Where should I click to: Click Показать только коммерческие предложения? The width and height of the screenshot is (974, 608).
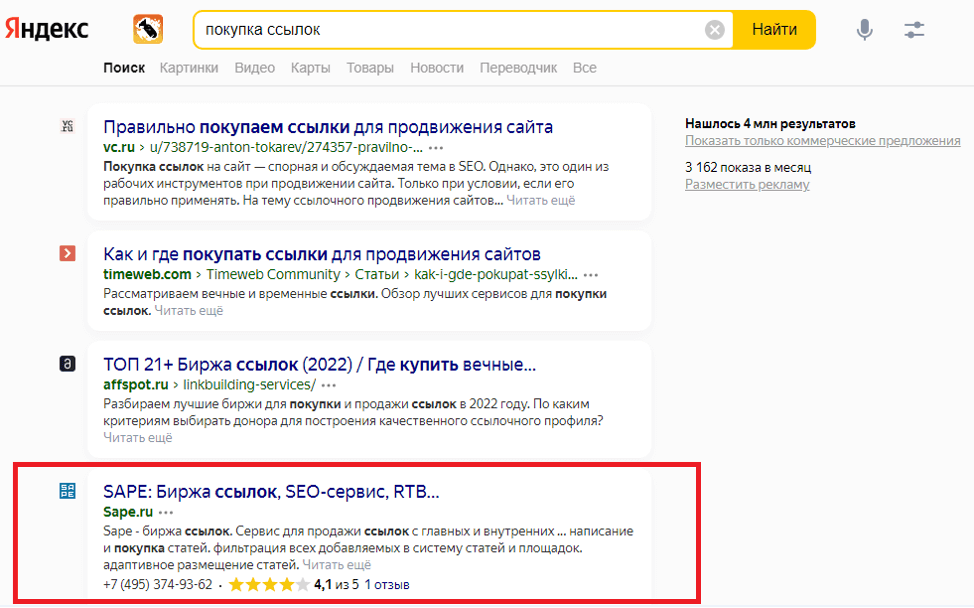[x=822, y=141]
